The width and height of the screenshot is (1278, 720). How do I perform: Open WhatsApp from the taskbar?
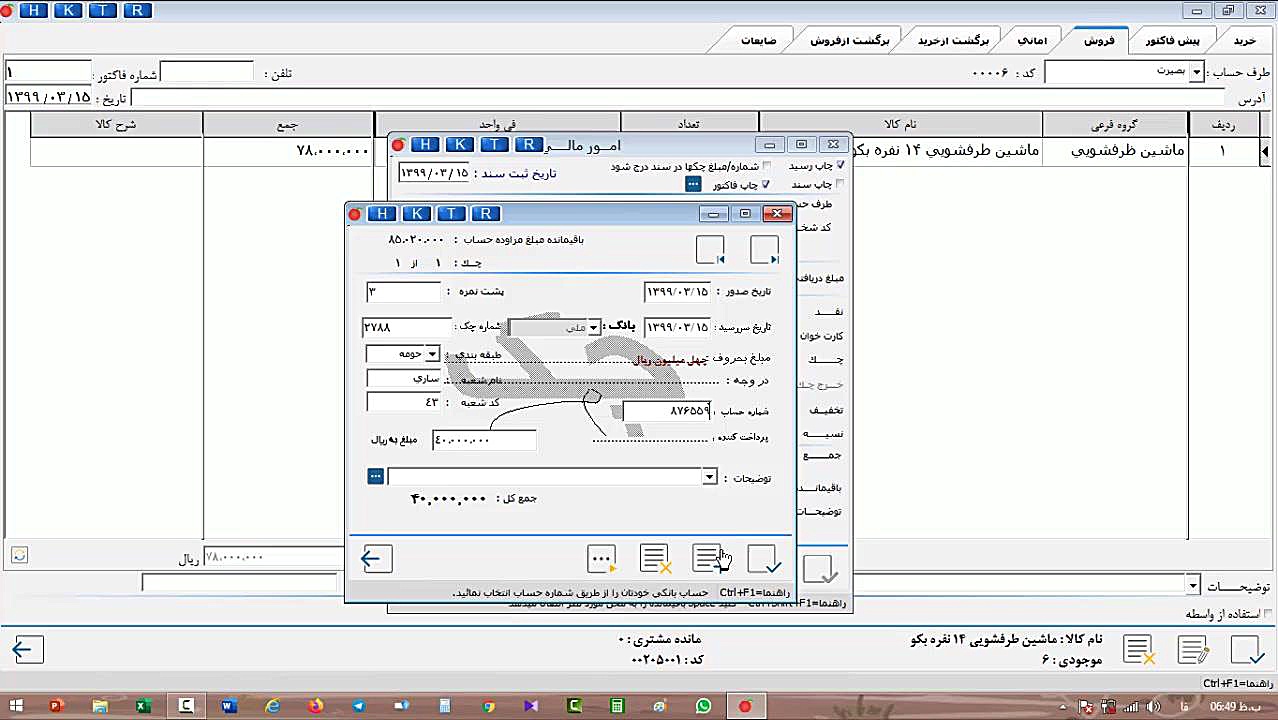703,706
